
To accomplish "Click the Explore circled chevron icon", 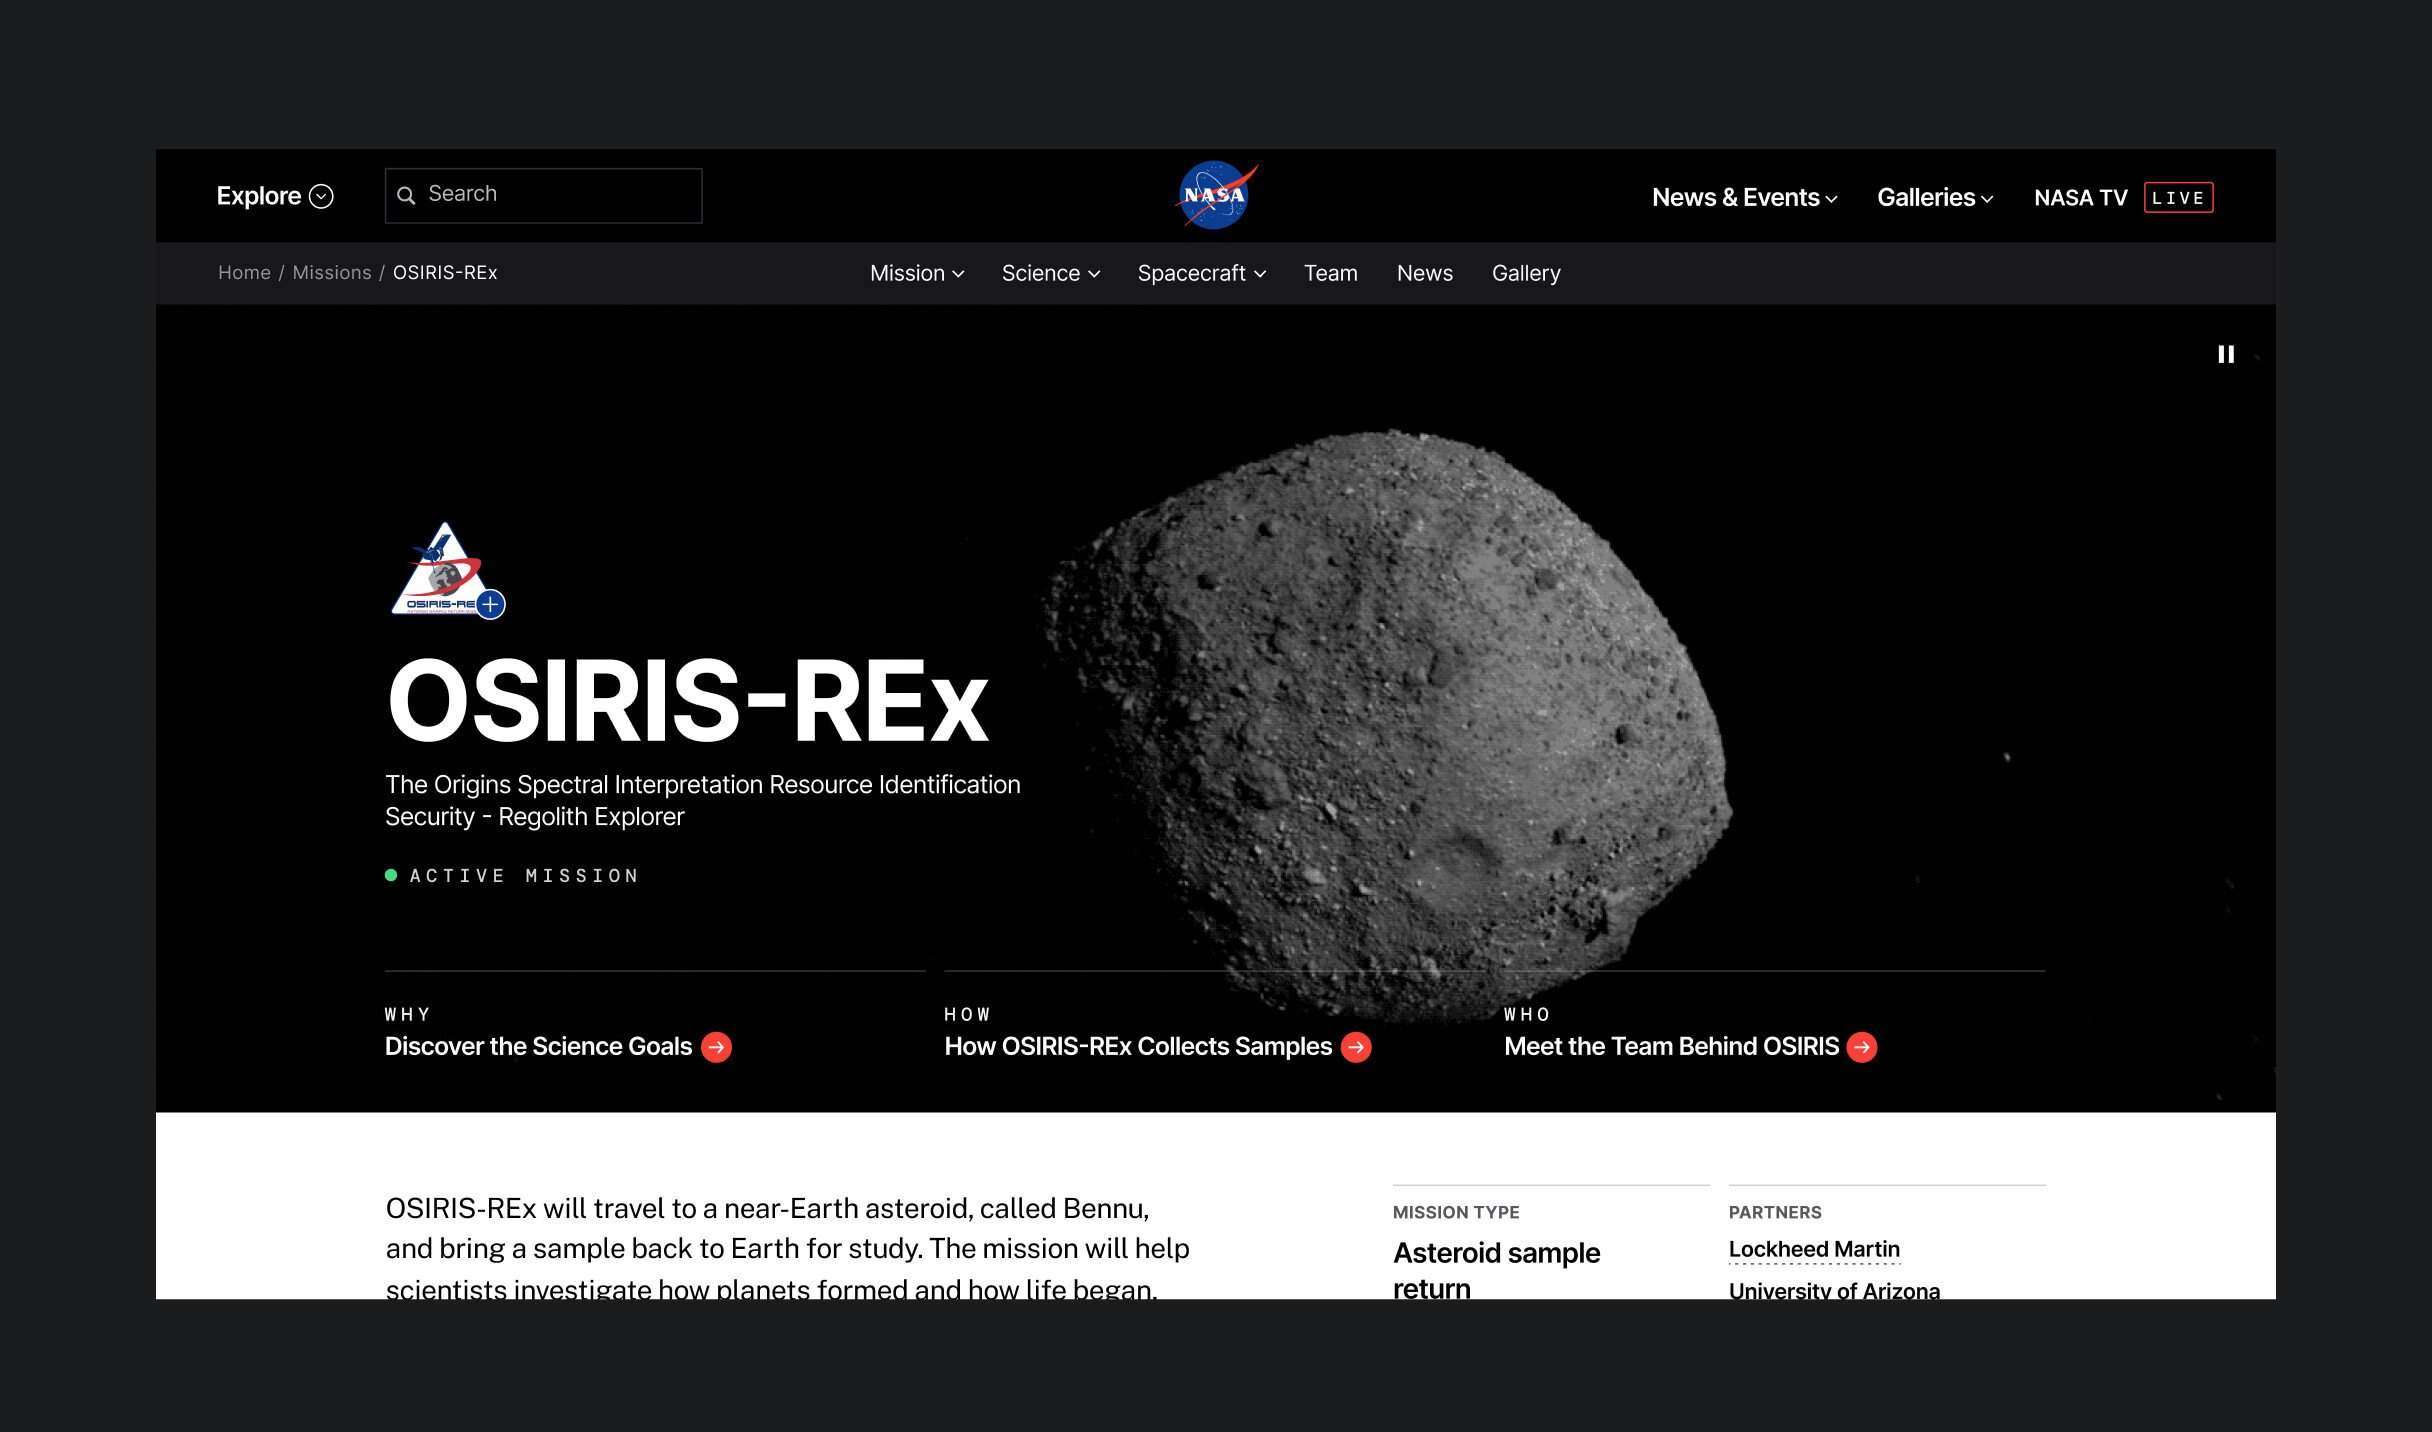I will tap(321, 196).
